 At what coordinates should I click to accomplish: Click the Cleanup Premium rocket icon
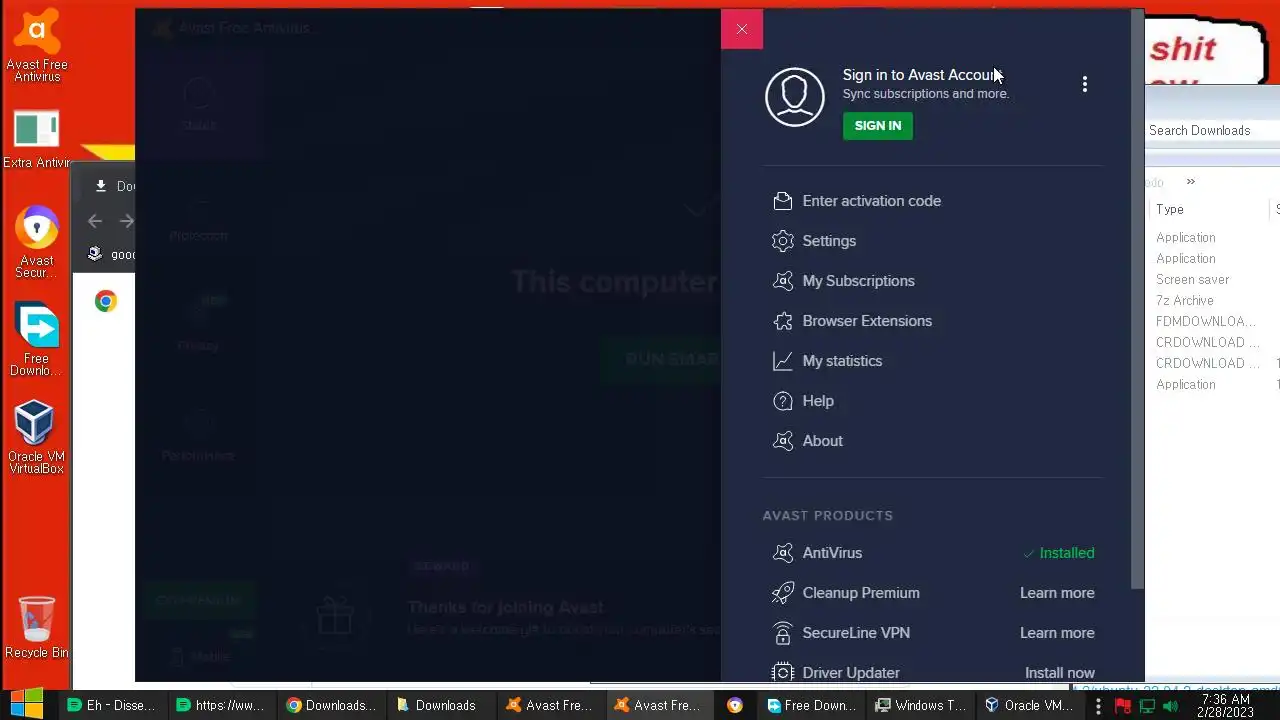[783, 593]
